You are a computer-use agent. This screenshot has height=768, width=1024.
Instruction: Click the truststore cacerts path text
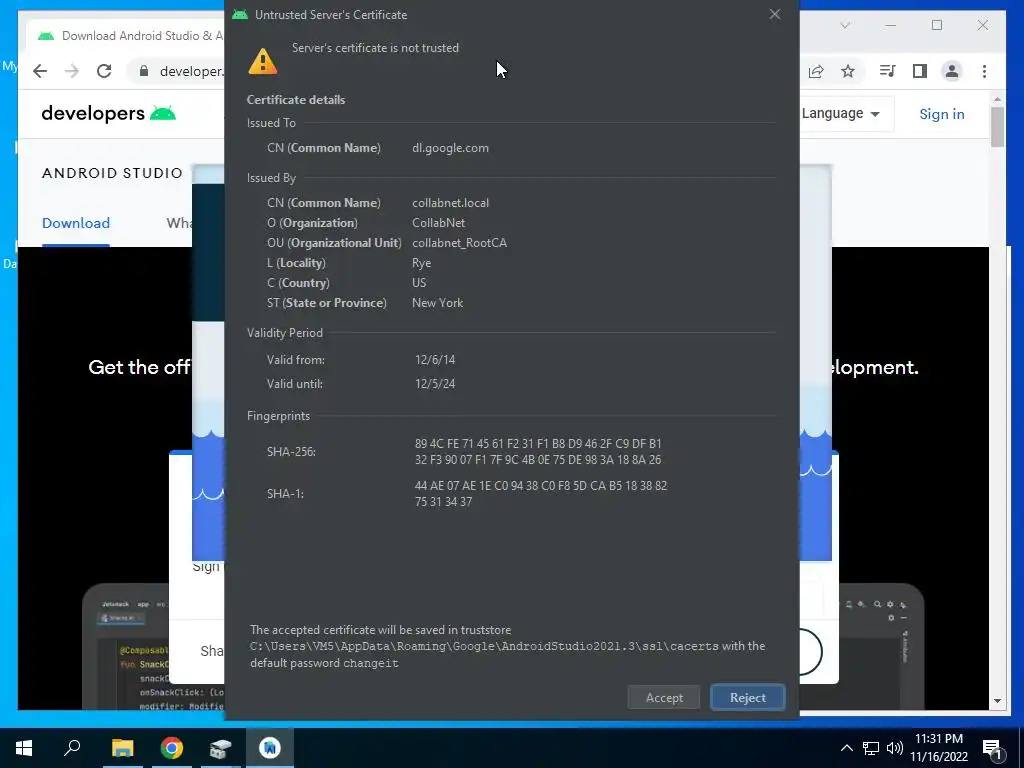pos(484,646)
